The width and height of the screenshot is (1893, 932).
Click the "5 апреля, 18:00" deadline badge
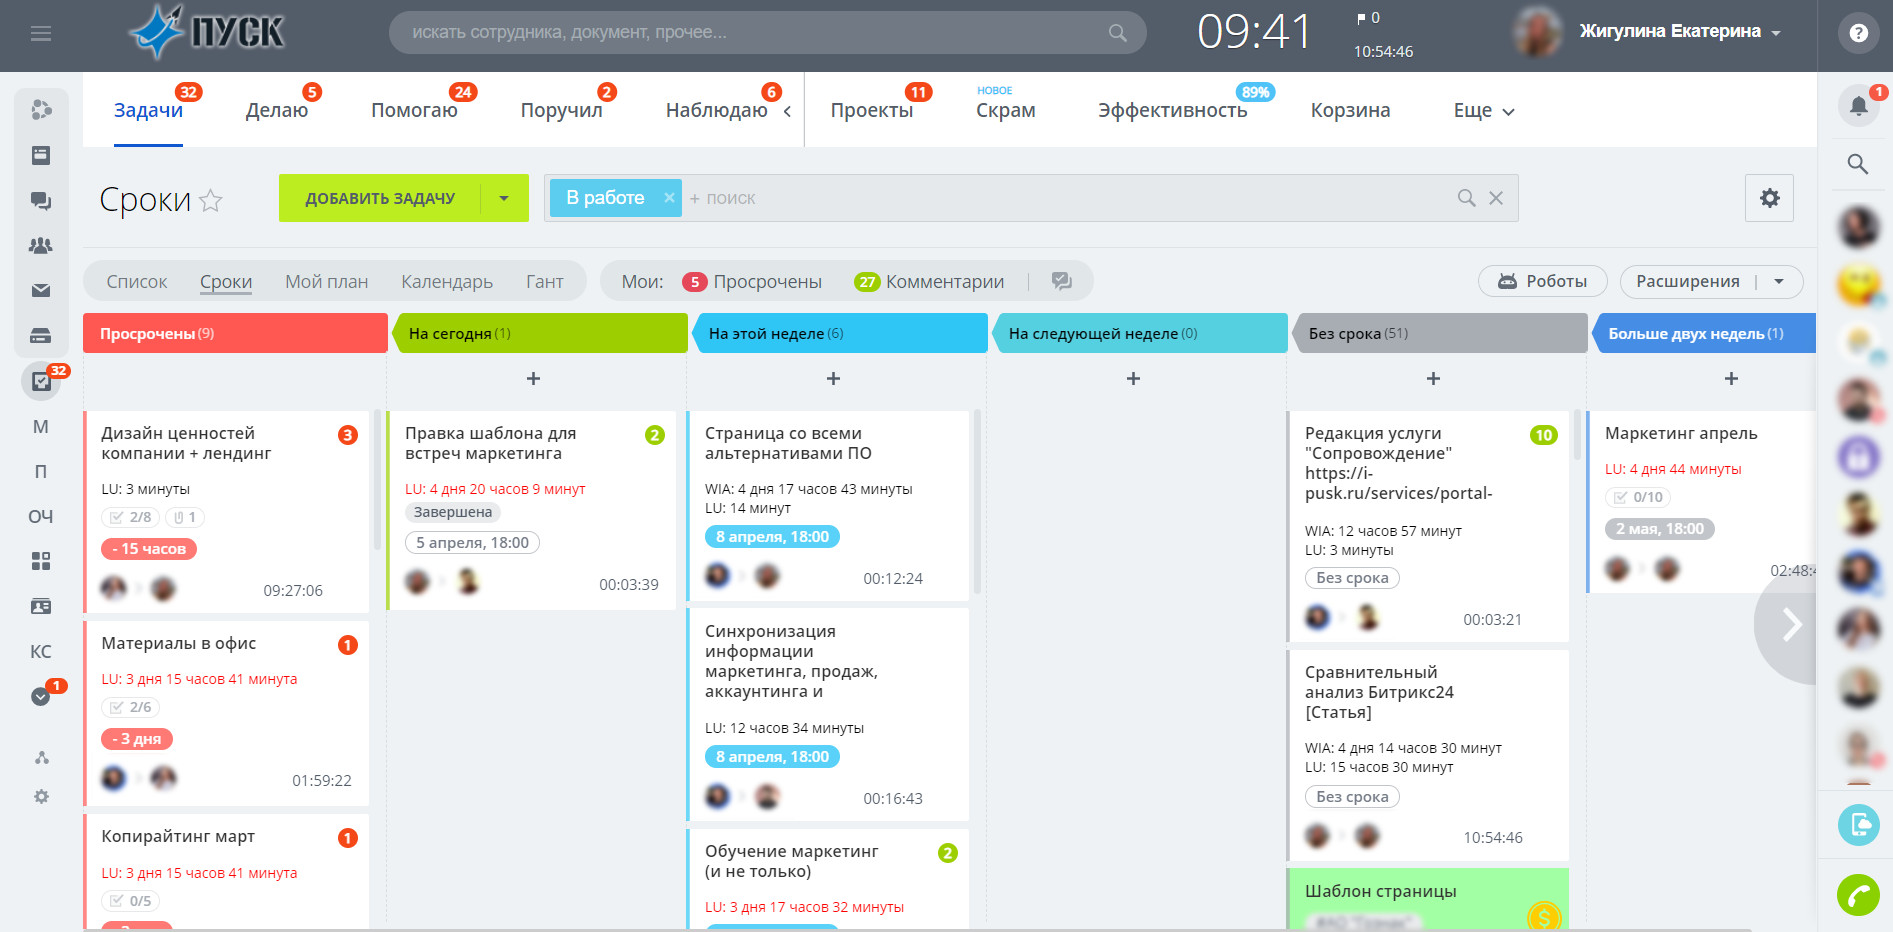click(472, 542)
